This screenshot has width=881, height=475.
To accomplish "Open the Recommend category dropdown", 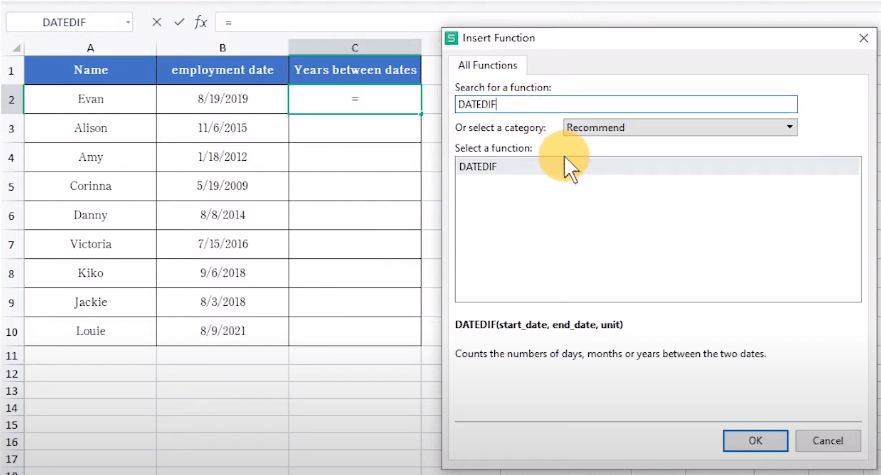I will coord(680,127).
